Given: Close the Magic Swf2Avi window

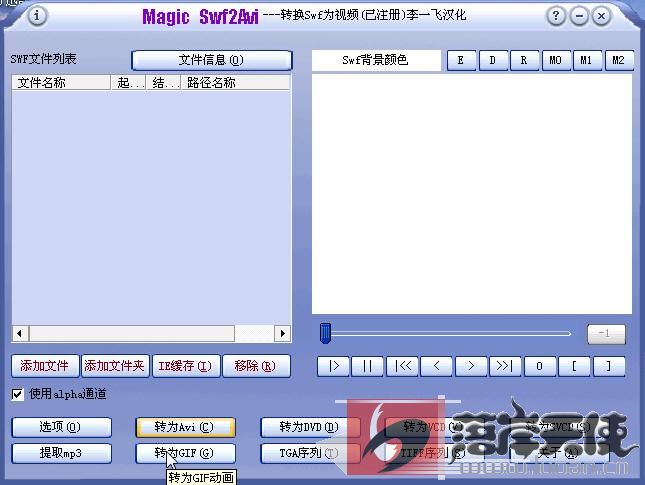Looking at the screenshot, I should [x=601, y=16].
